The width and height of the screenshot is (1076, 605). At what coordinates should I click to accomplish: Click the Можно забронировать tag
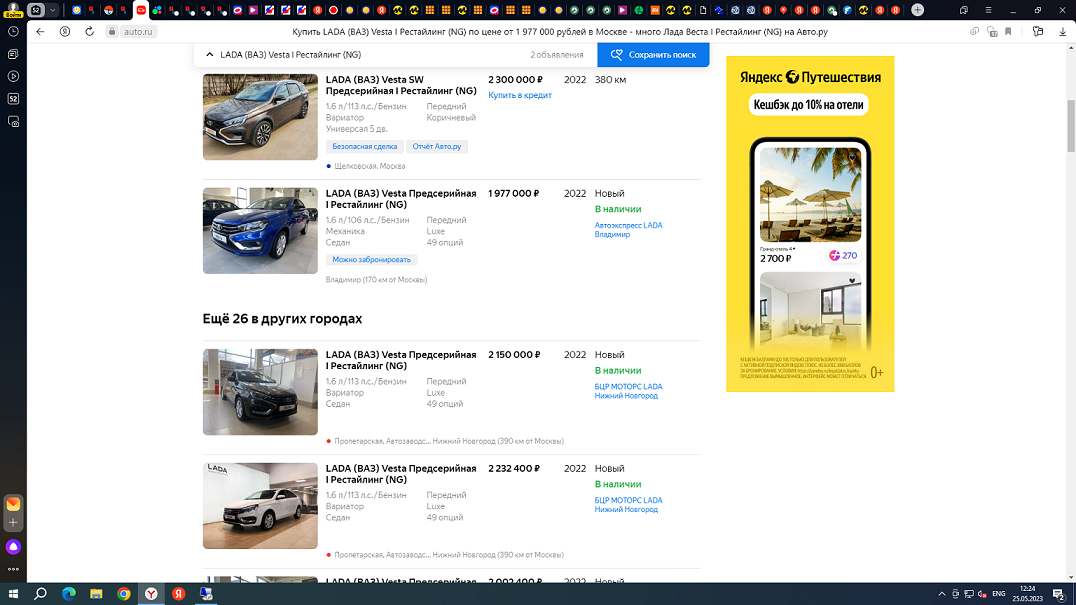371,260
